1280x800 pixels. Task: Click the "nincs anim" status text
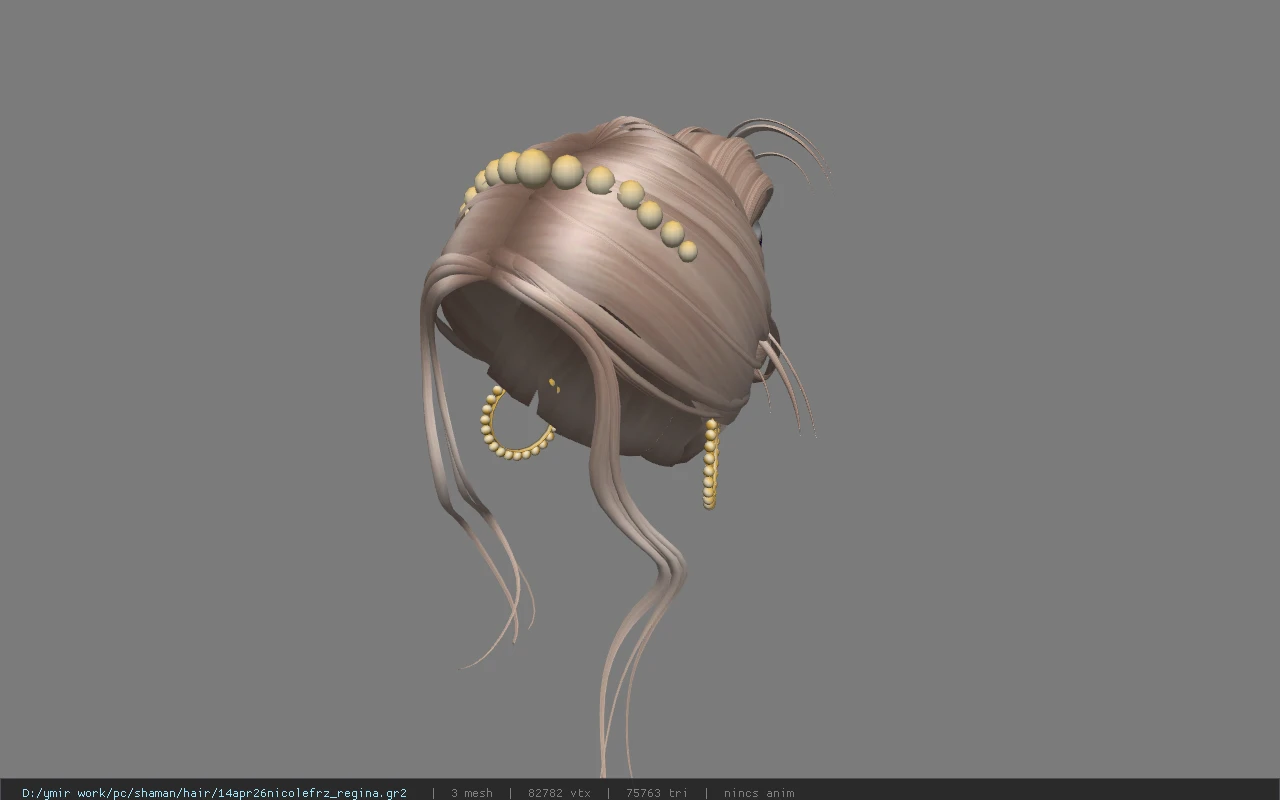click(759, 793)
